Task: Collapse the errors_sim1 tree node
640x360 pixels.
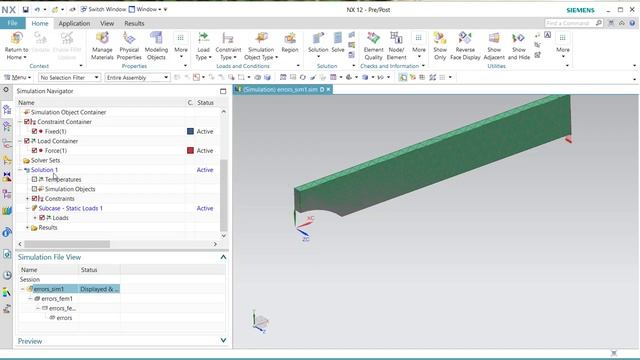Action: (x=23, y=289)
